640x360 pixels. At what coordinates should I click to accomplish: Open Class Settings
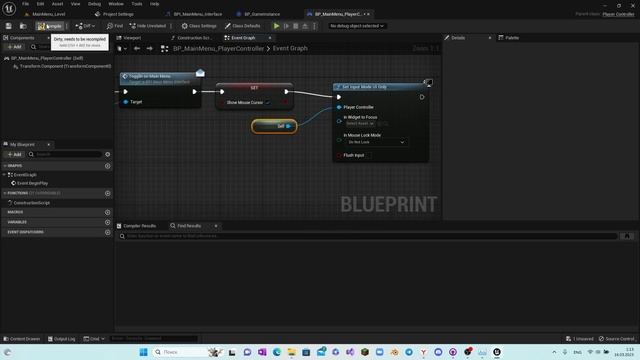(199, 26)
